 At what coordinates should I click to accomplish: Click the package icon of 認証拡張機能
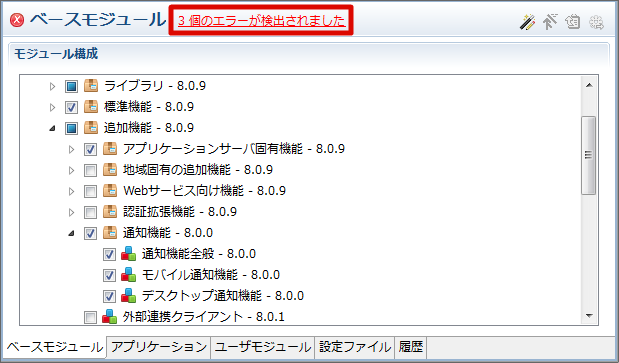tap(110, 211)
